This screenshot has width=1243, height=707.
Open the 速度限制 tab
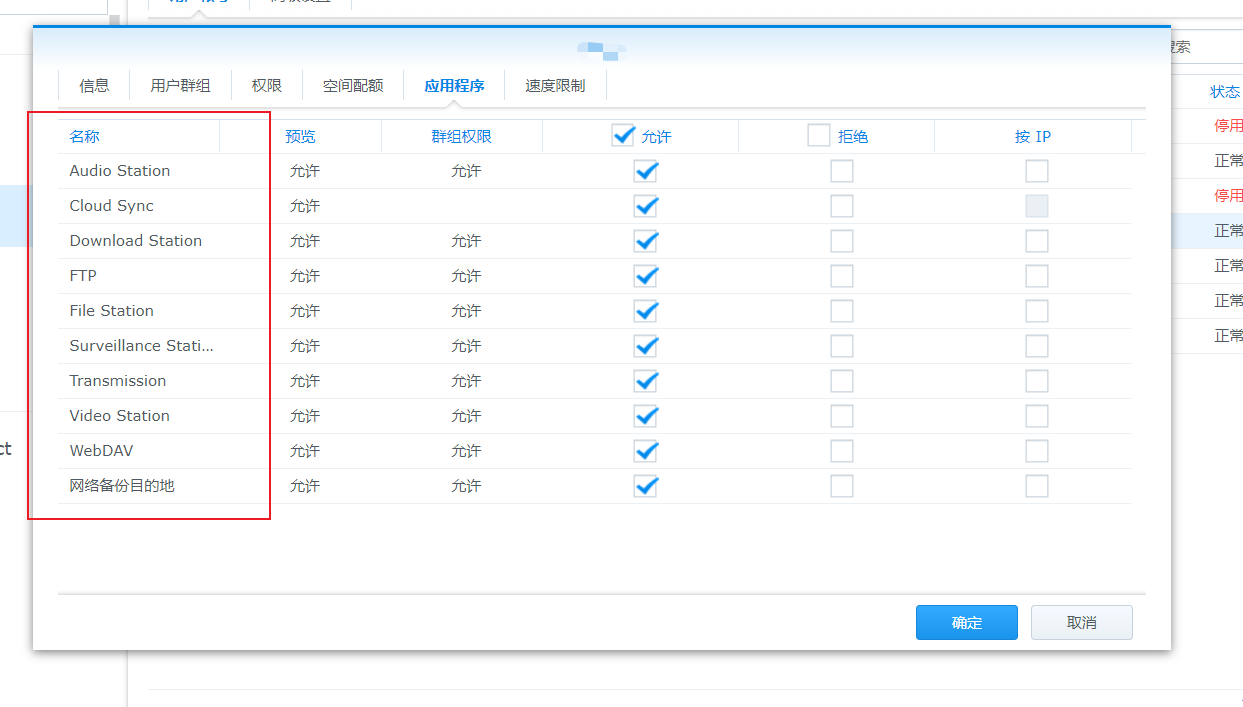(555, 86)
